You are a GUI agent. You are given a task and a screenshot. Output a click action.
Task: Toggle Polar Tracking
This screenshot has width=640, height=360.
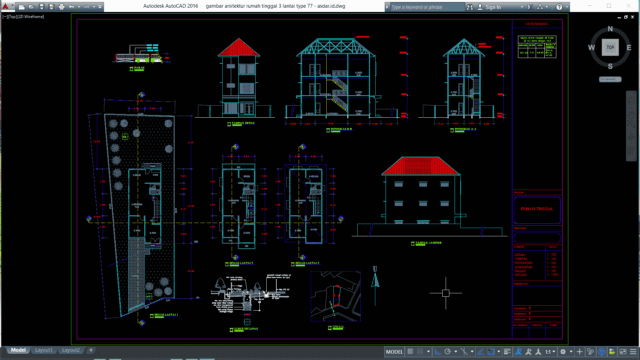[447, 351]
